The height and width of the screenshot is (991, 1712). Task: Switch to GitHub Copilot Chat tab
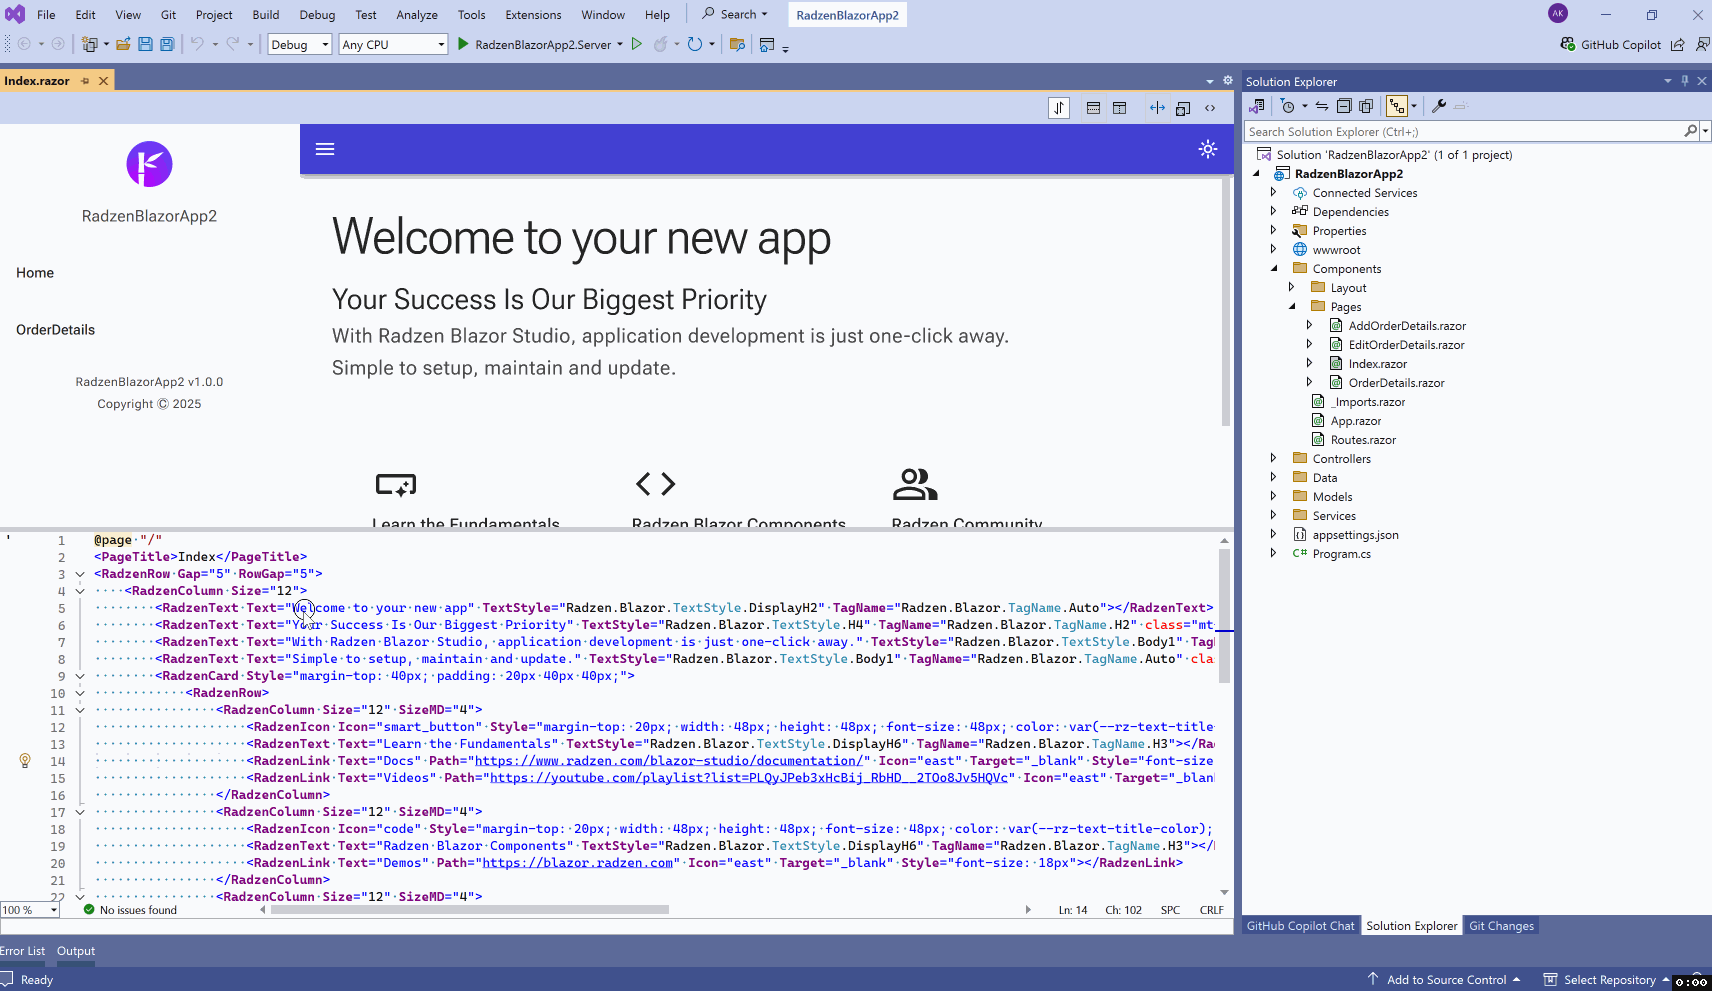[x=1300, y=926]
